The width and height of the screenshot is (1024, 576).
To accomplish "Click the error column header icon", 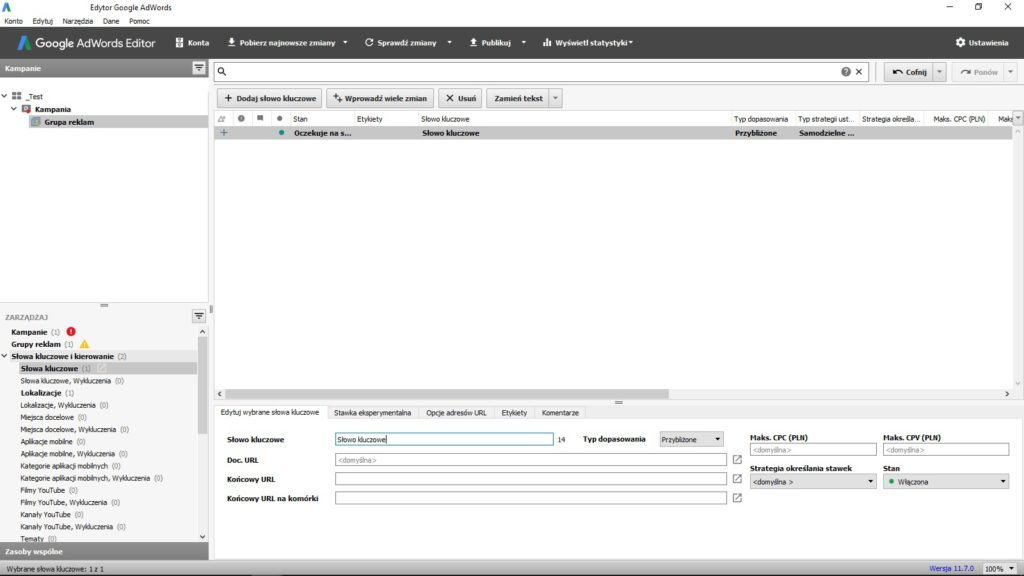I will (x=241, y=119).
